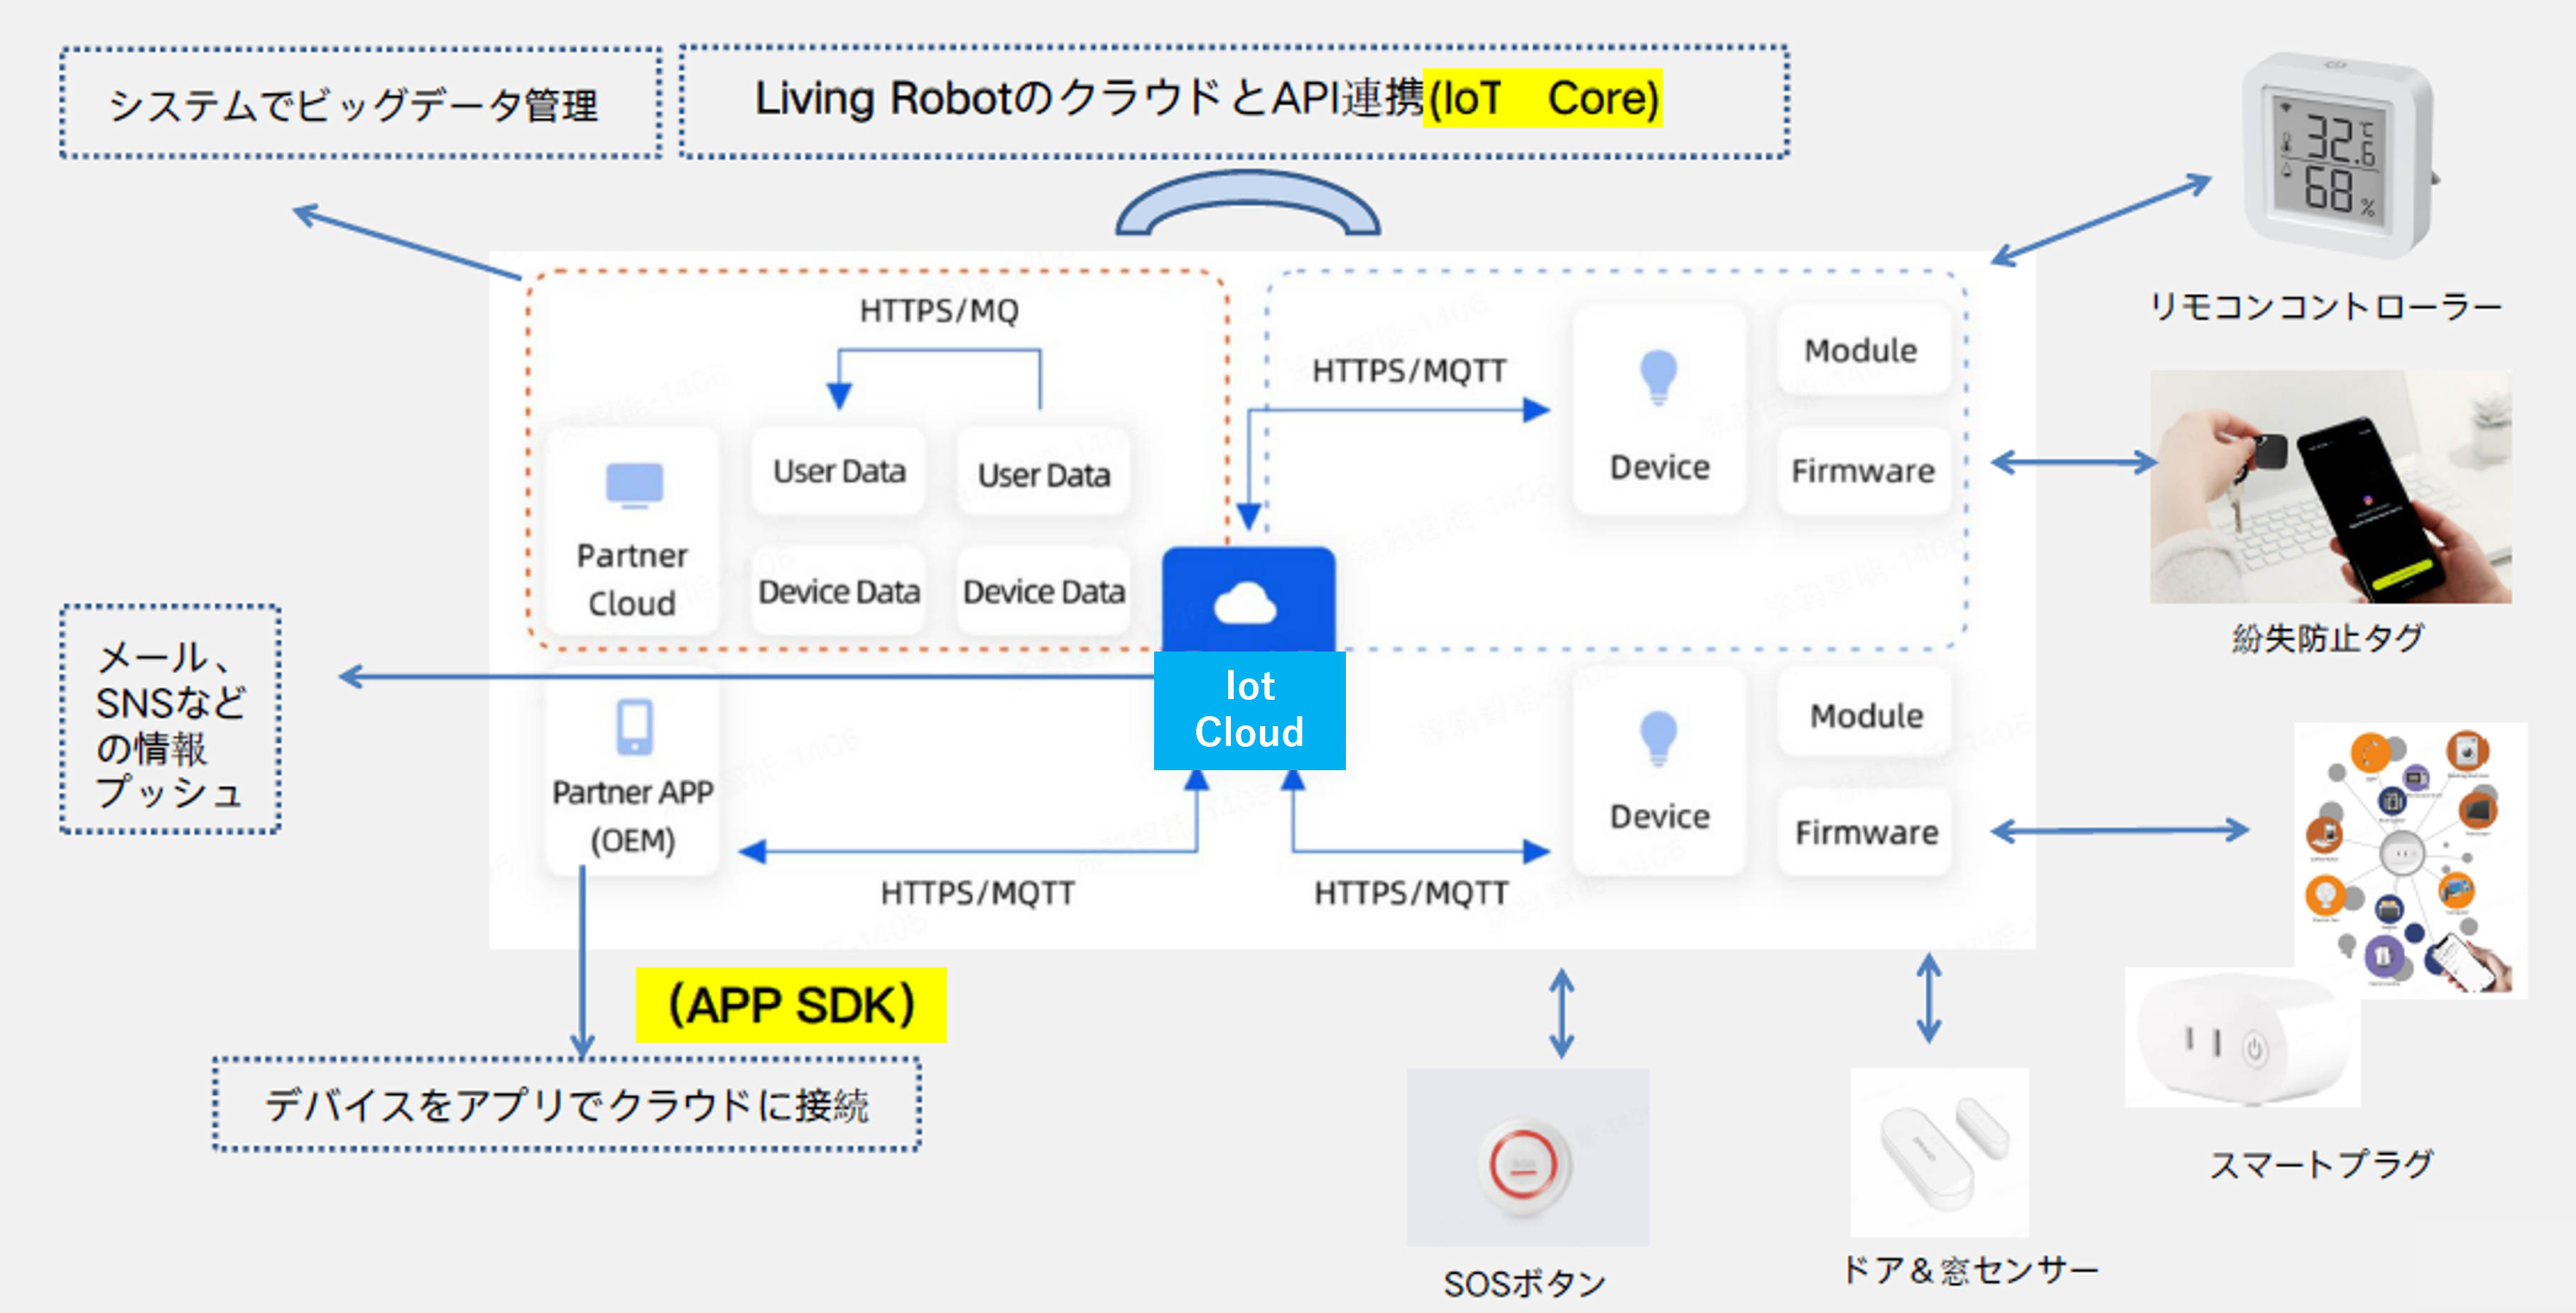
Task: Click the white smart plug image
Action: pos(2240,1040)
